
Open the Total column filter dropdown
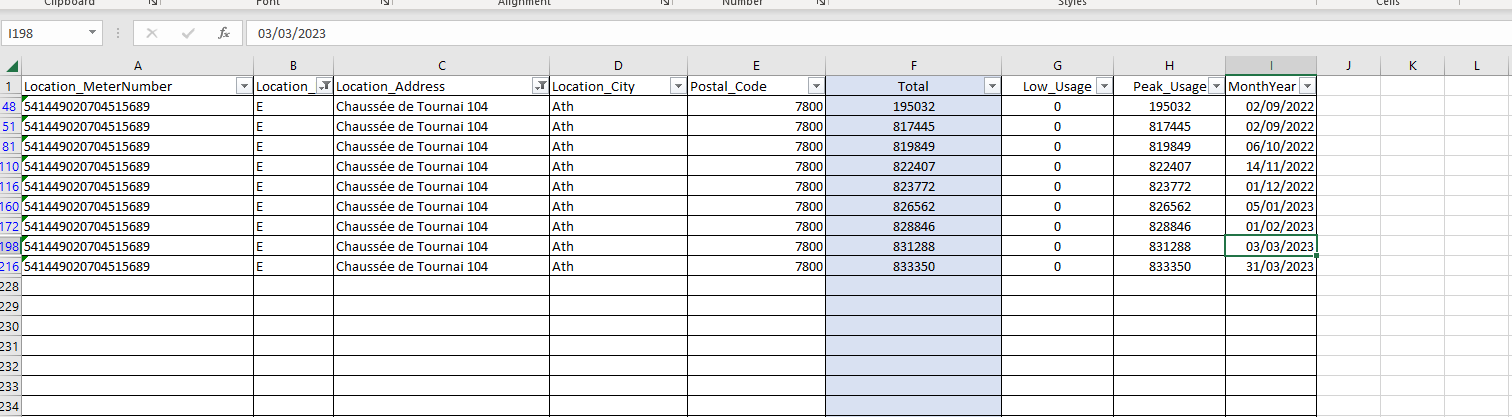992,87
